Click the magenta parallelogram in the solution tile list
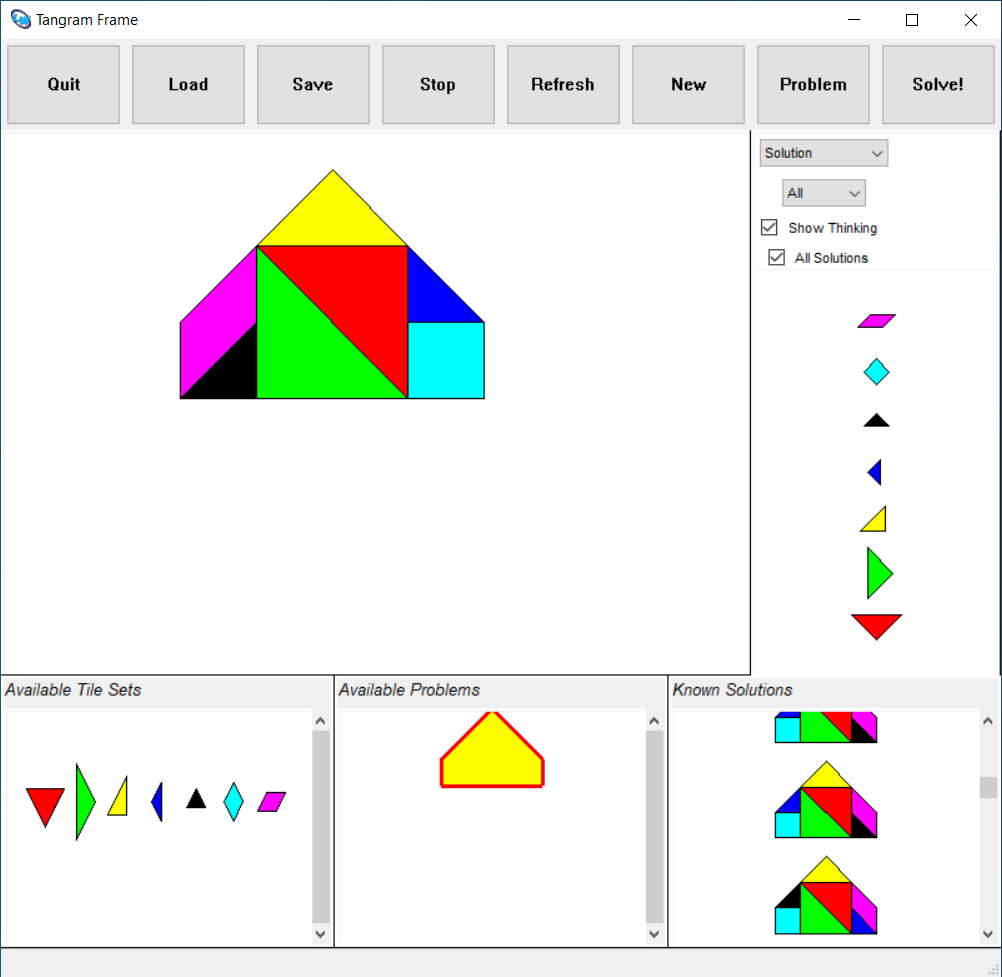The image size is (1002, 977). [876, 321]
